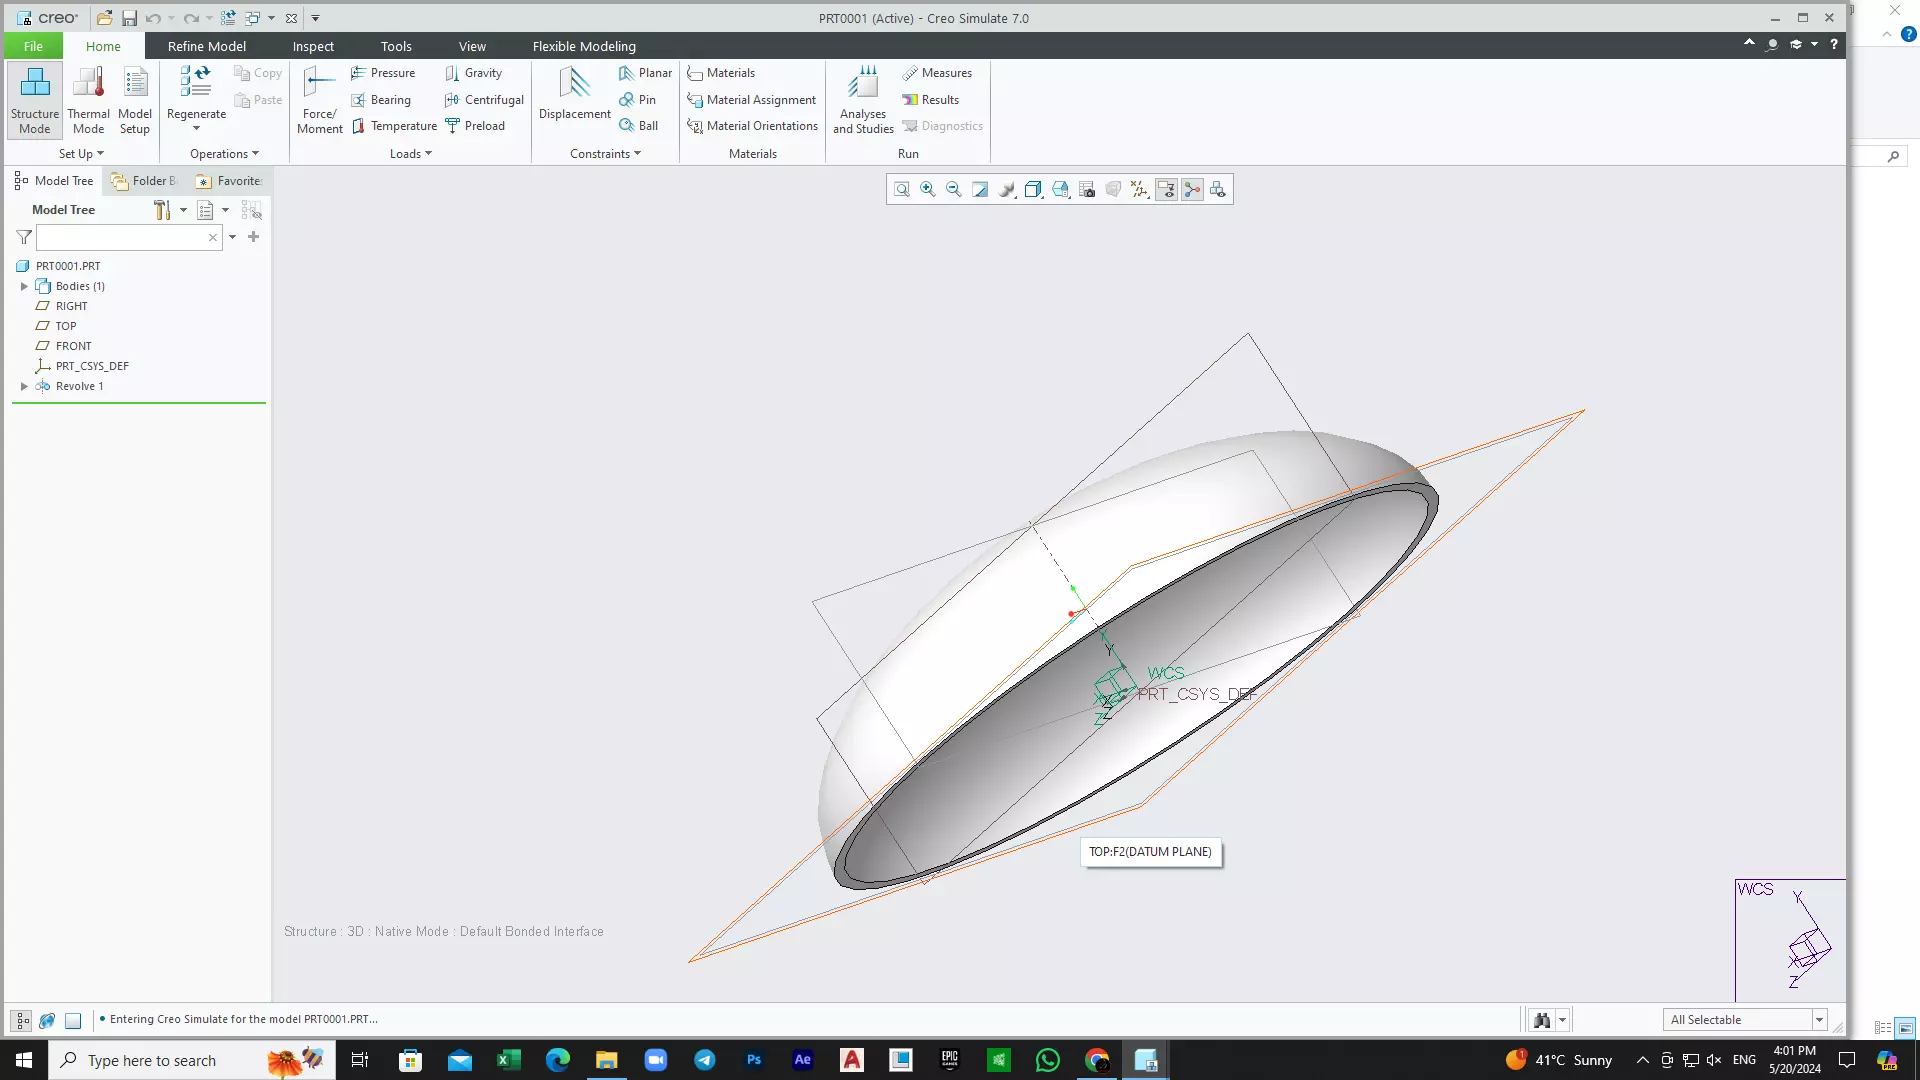
Task: Open the Folder Browser tab
Action: click(145, 181)
